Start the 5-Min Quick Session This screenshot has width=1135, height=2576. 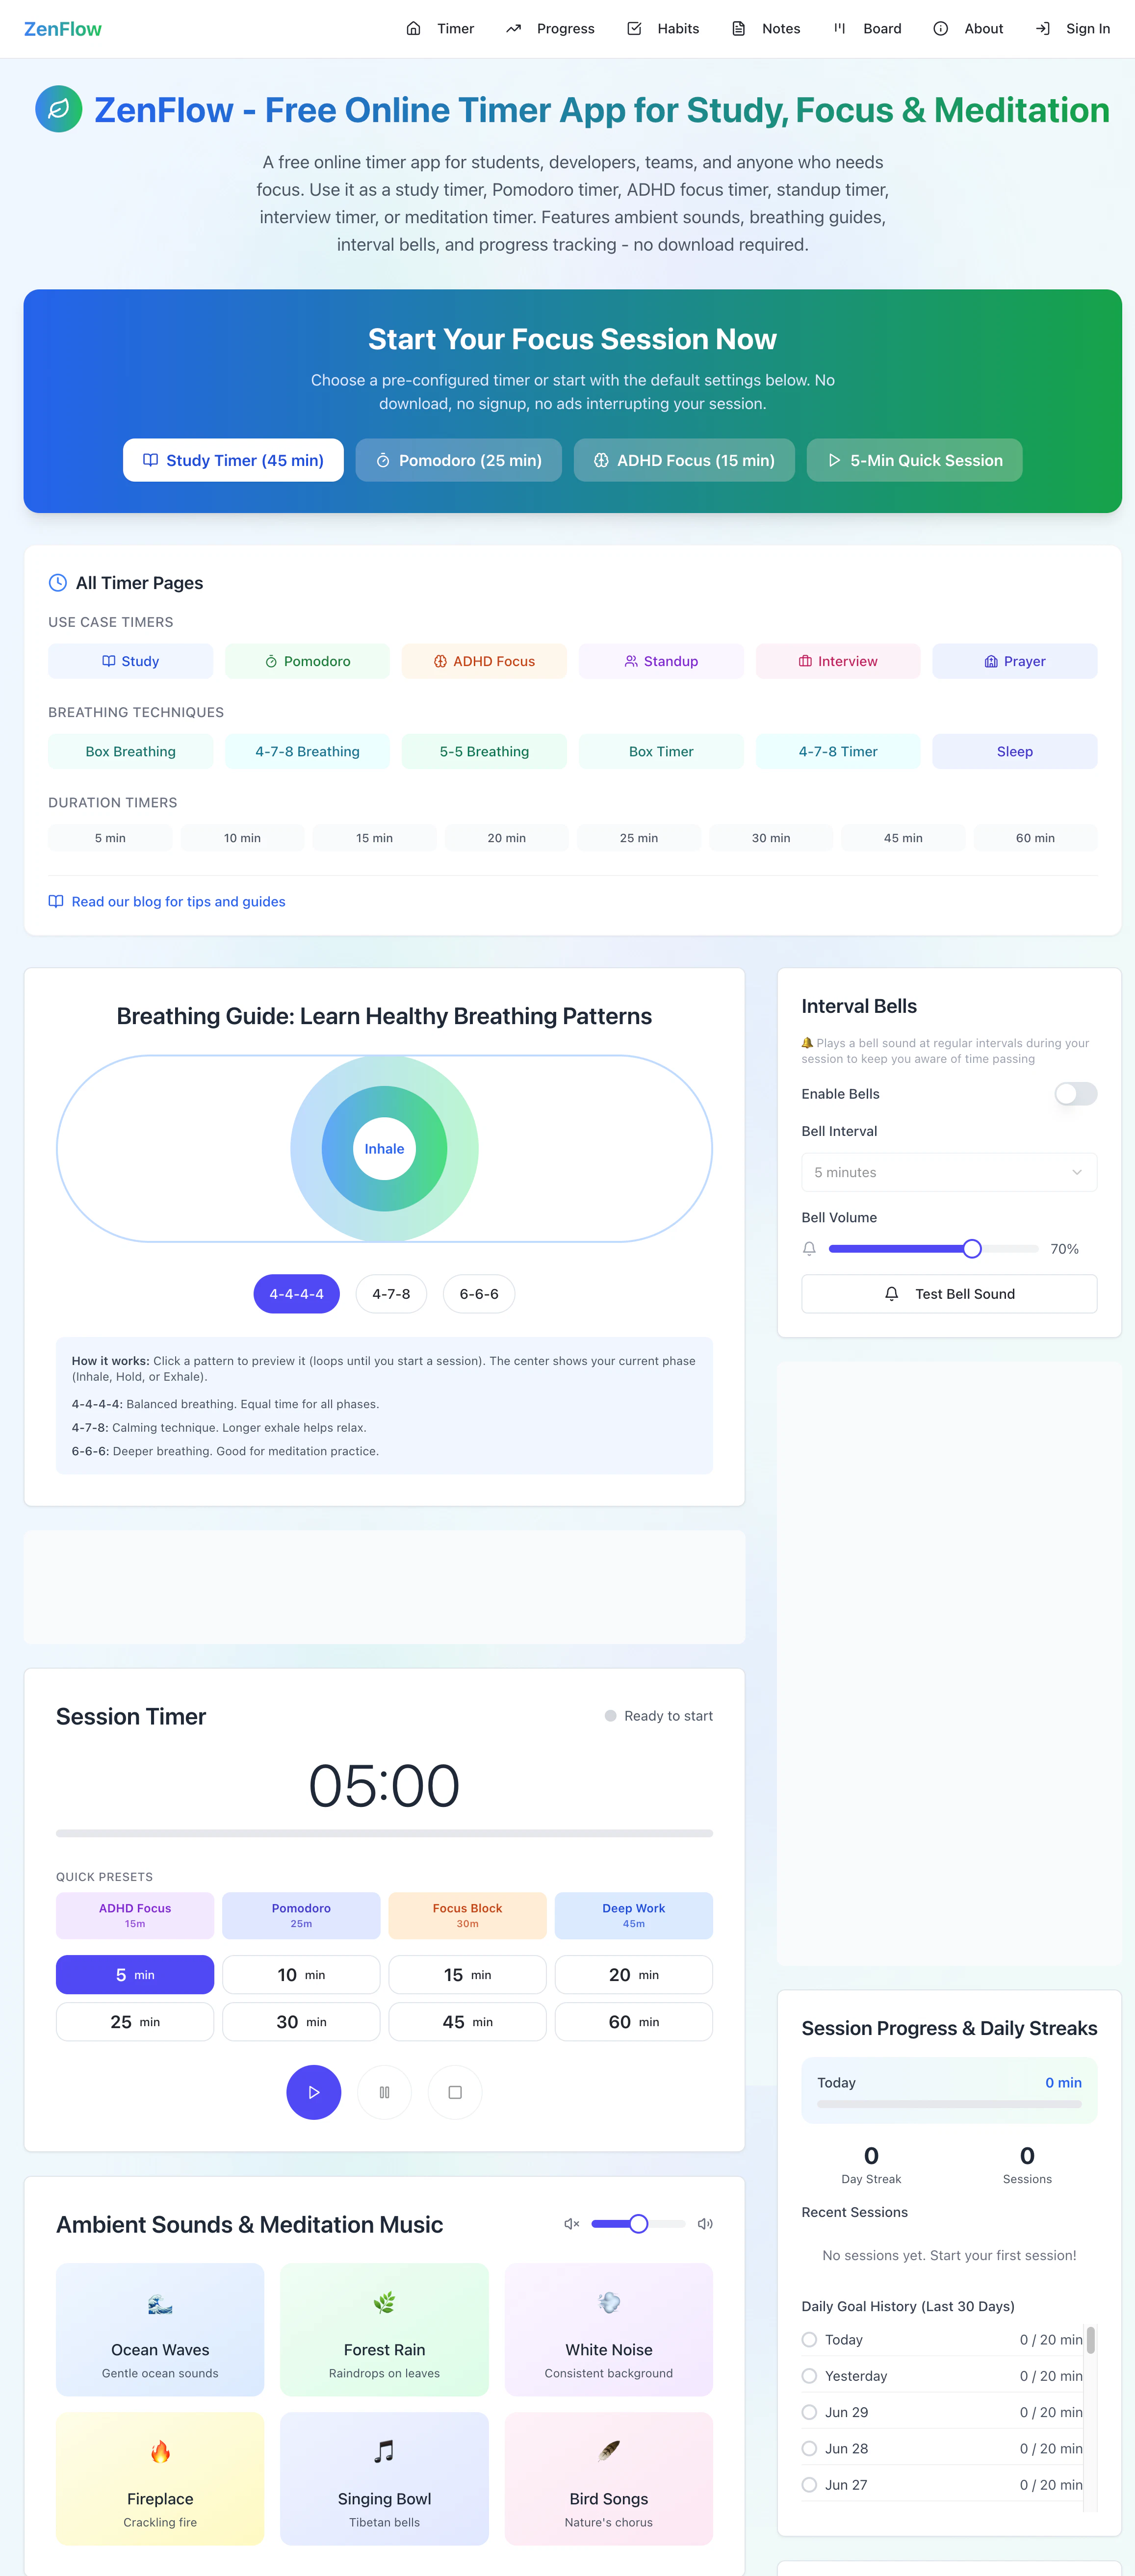[x=914, y=460]
